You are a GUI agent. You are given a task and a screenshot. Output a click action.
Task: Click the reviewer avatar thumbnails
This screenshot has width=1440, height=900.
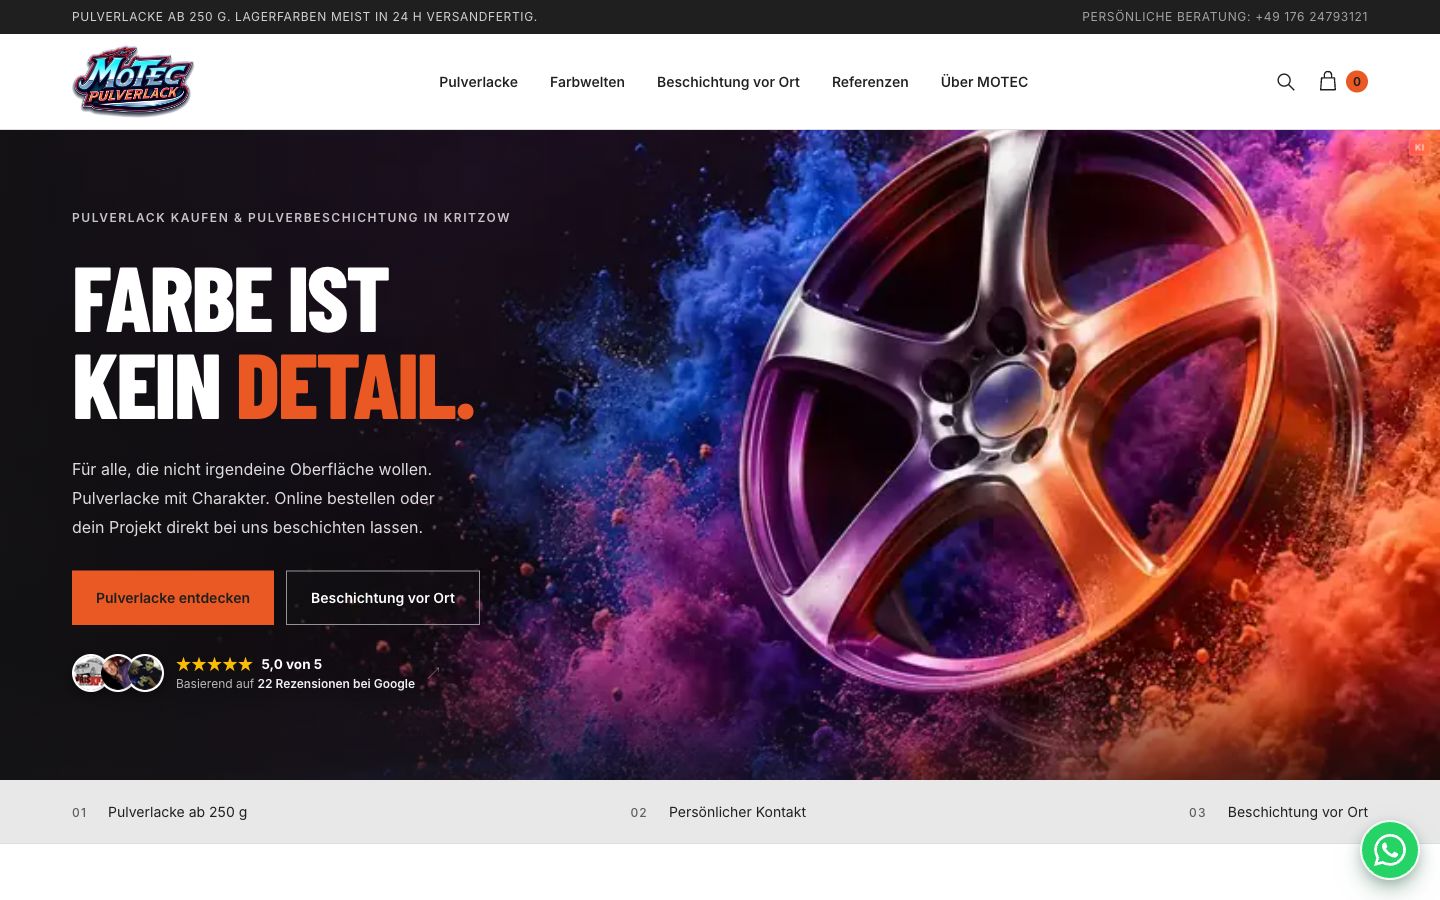point(118,673)
